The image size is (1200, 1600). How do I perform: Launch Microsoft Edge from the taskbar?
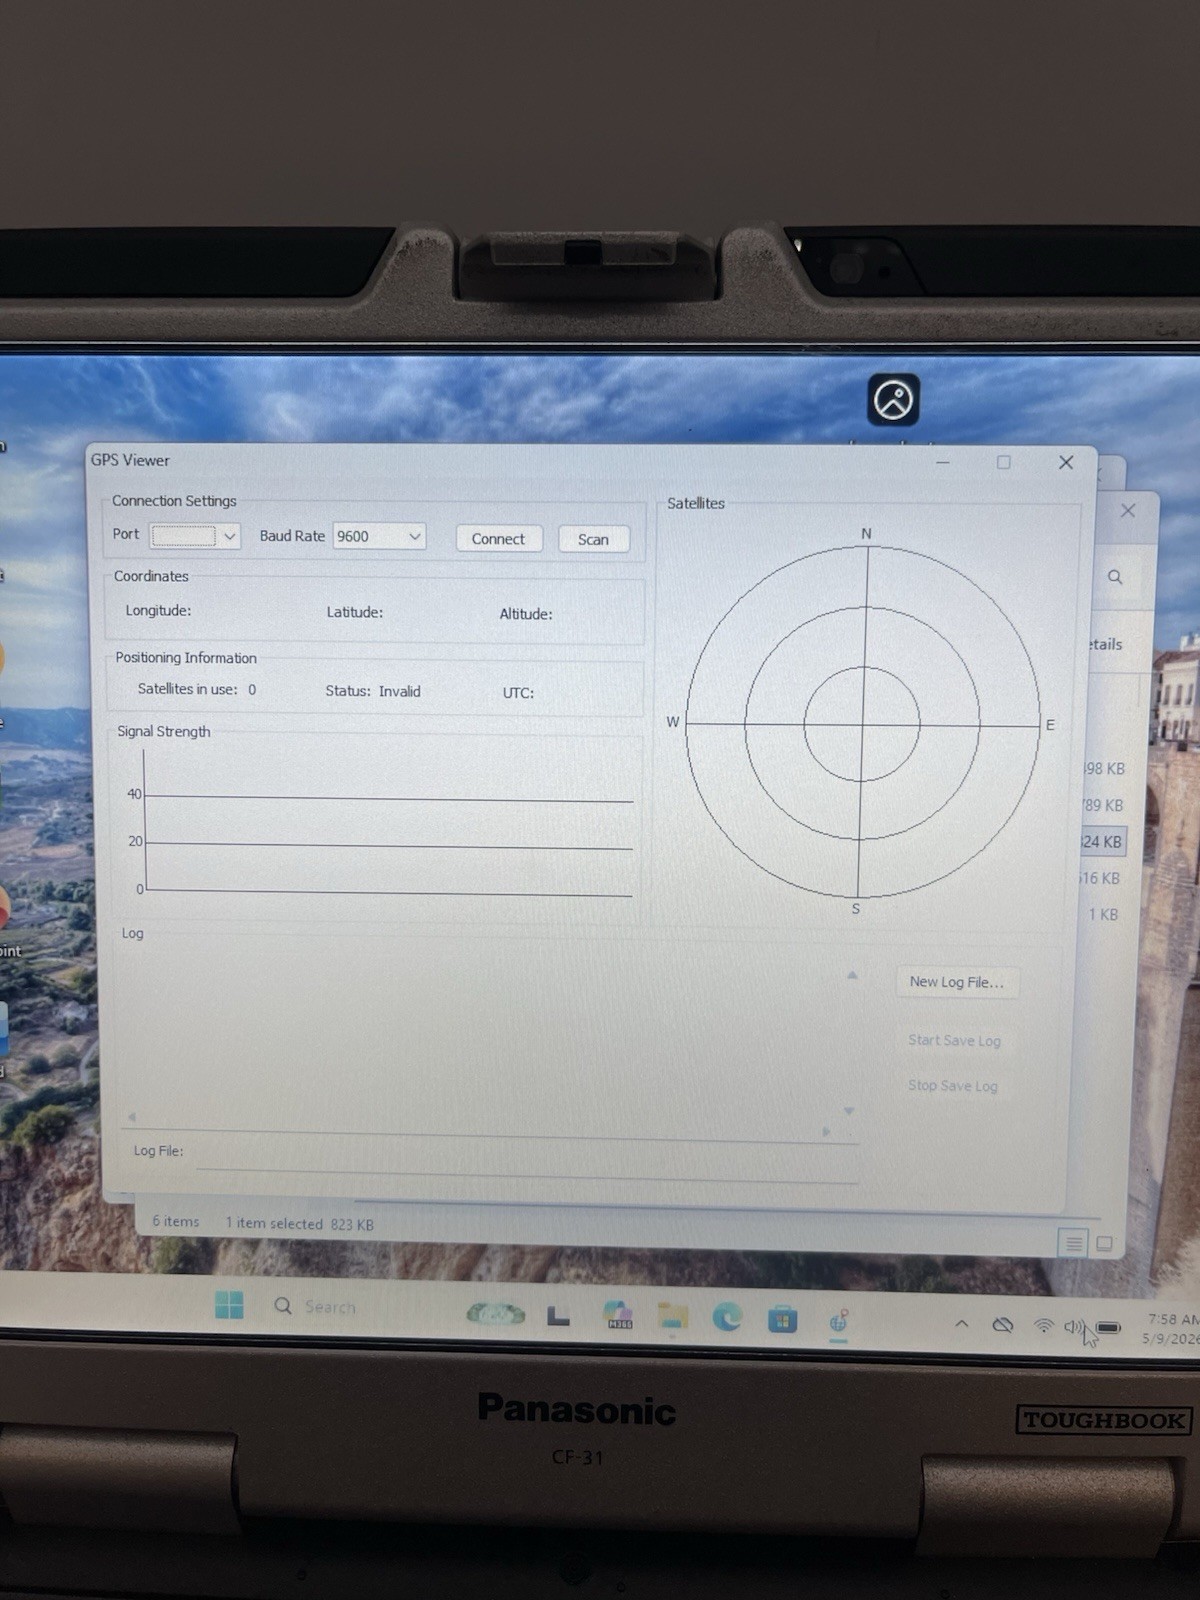pos(727,1318)
